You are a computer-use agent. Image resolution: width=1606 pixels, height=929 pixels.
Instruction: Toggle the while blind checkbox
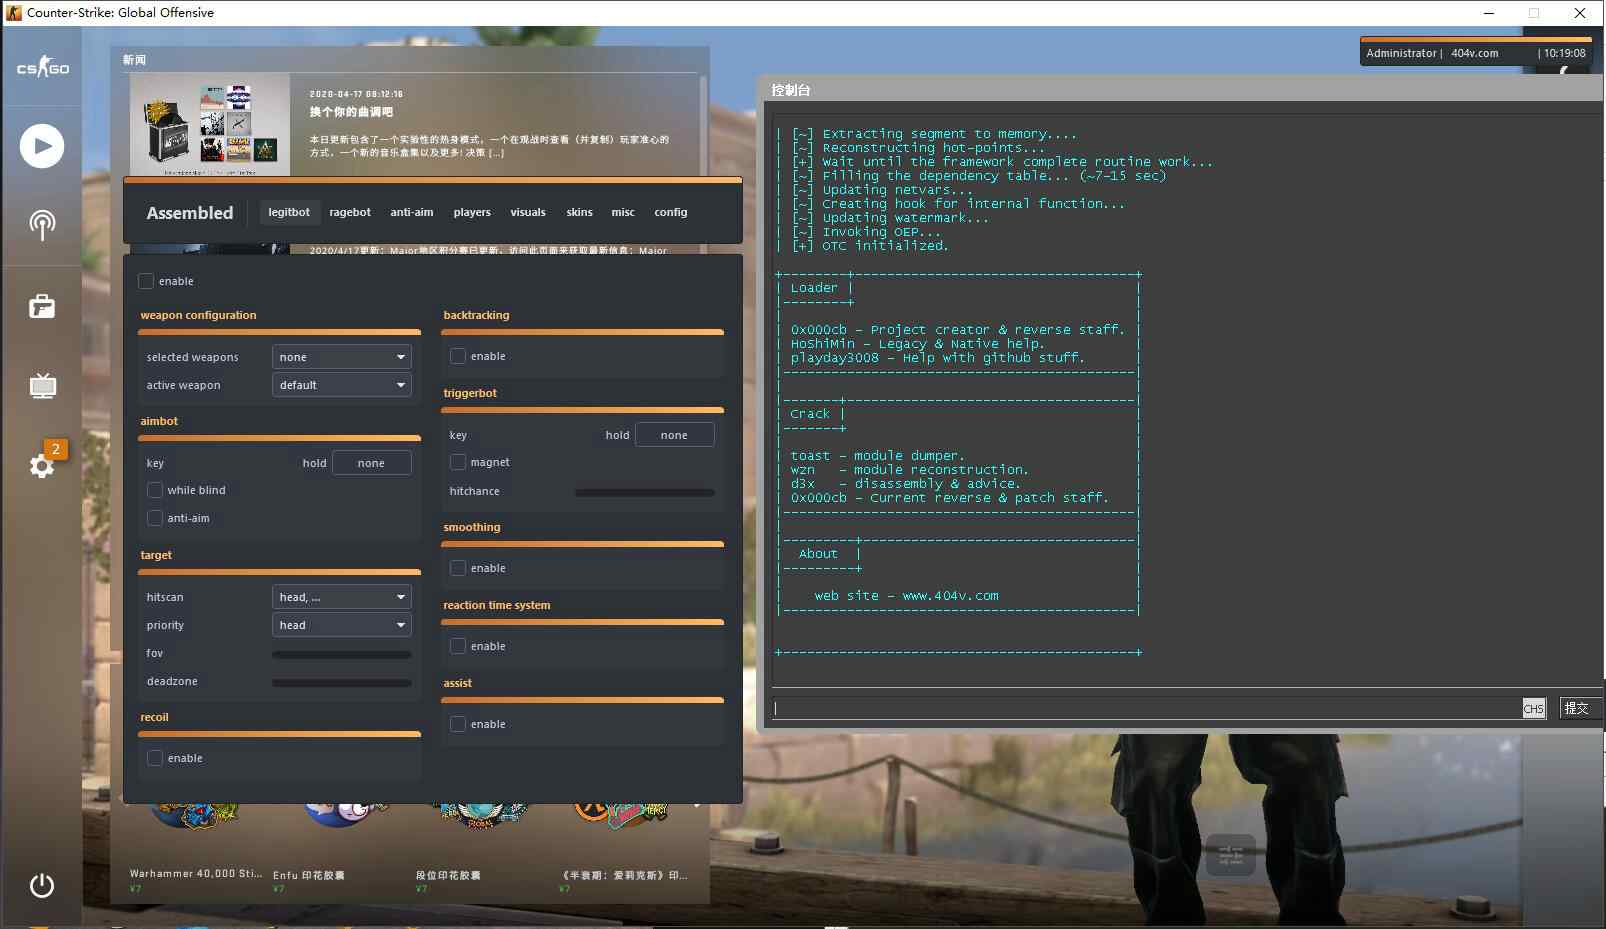[155, 490]
